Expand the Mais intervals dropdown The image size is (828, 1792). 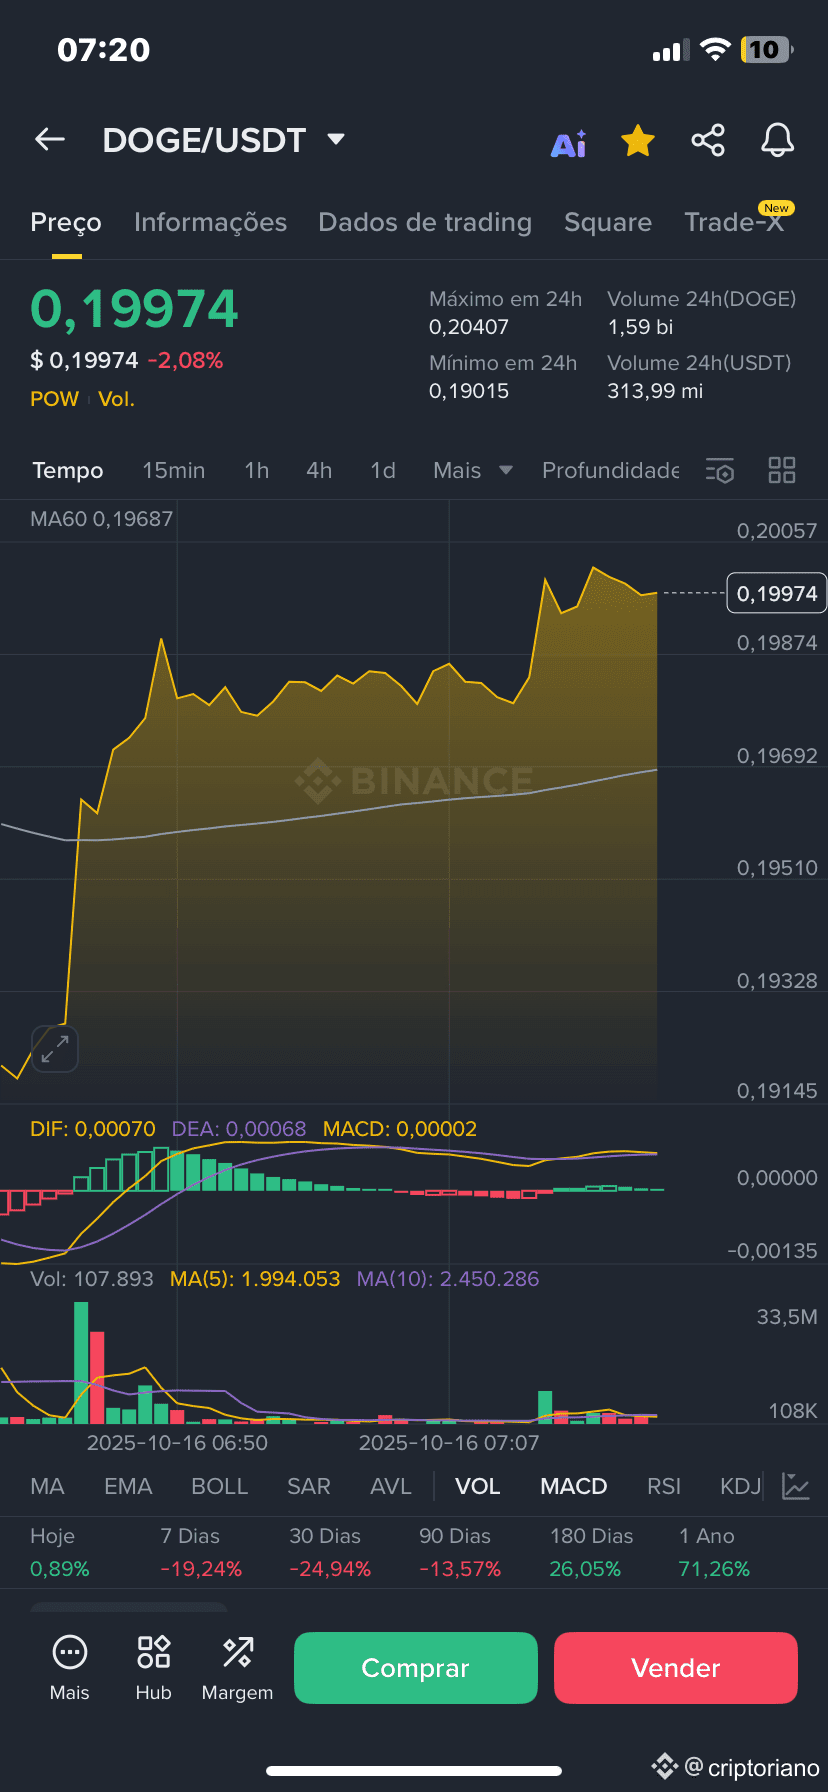[x=473, y=470]
